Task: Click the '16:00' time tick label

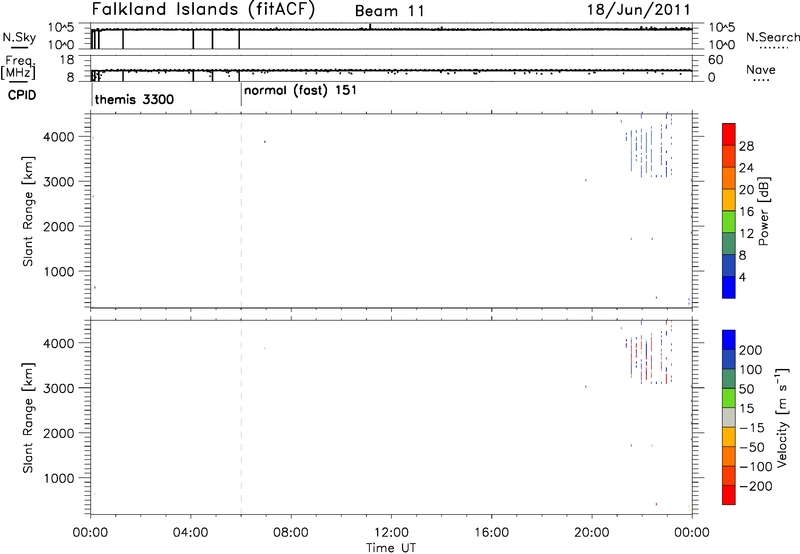Action: coord(491,533)
